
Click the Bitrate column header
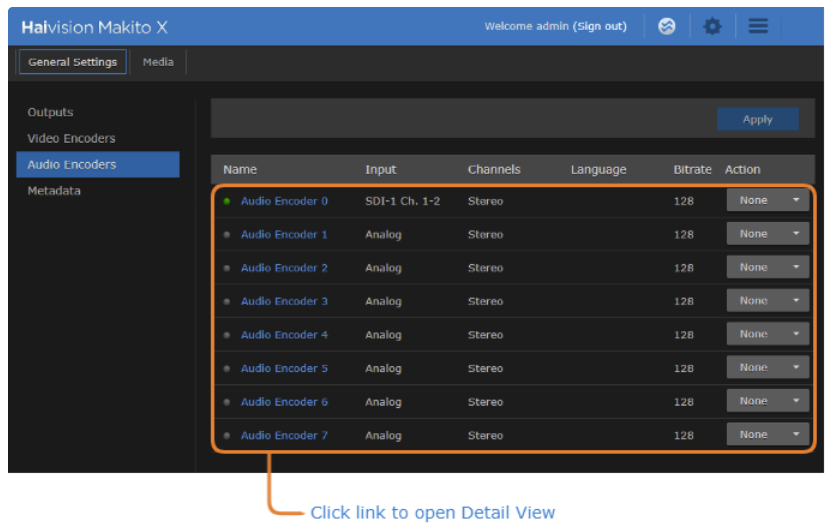coord(692,169)
